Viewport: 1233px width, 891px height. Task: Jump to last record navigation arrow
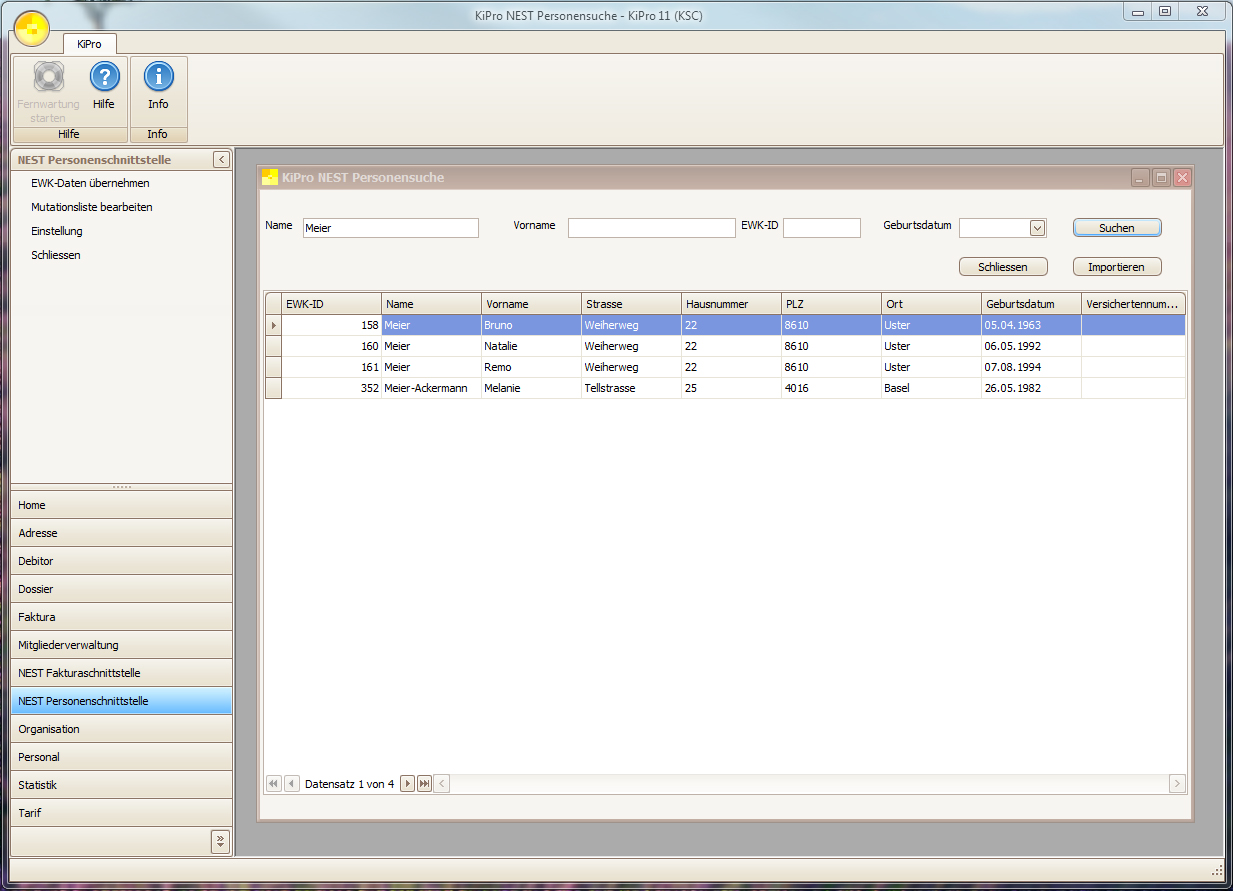click(424, 784)
